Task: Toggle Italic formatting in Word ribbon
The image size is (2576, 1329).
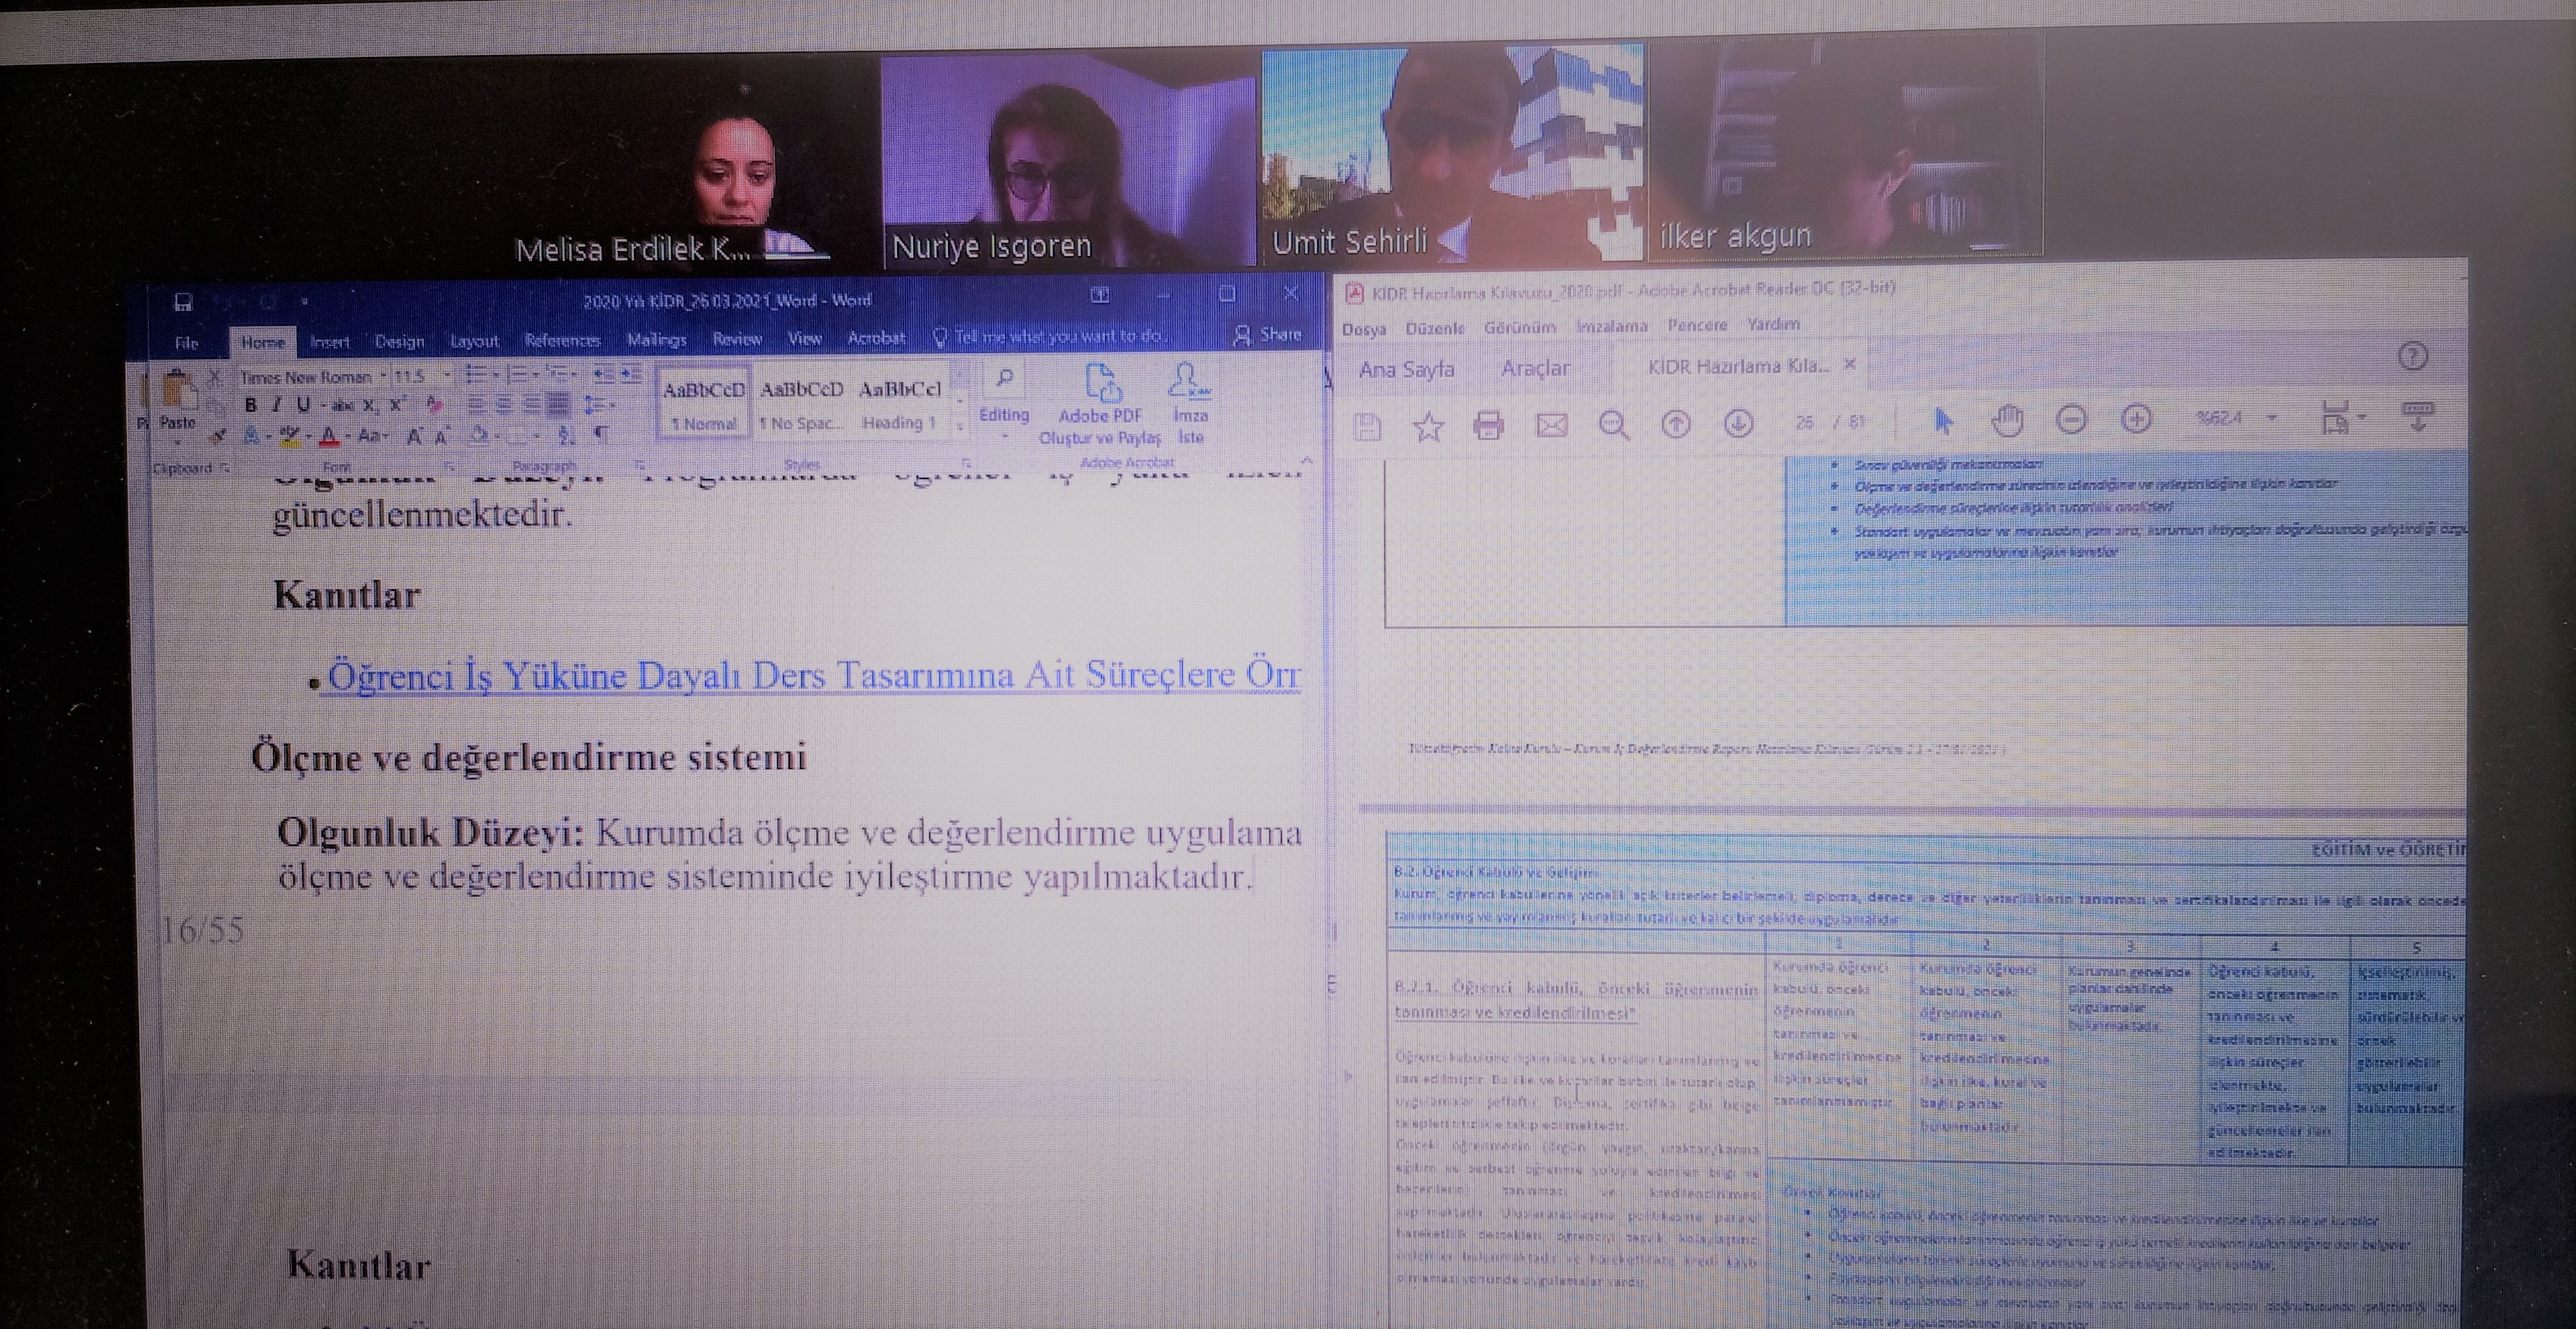Action: point(277,405)
